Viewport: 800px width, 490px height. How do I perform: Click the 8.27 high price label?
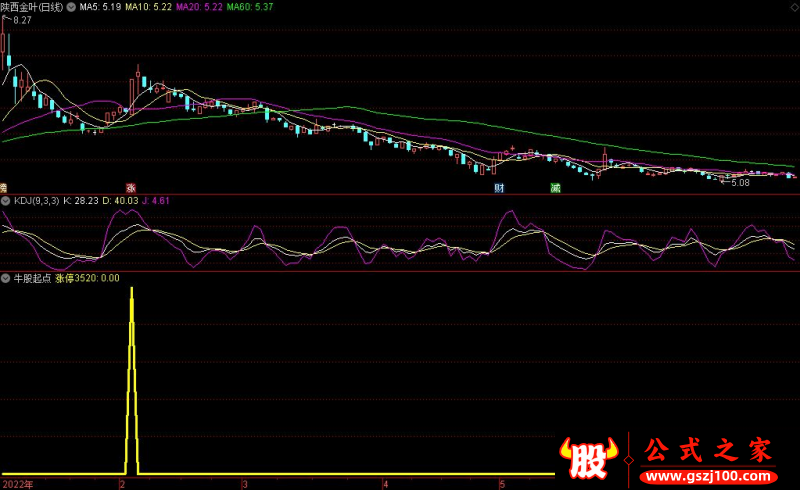coord(22,20)
